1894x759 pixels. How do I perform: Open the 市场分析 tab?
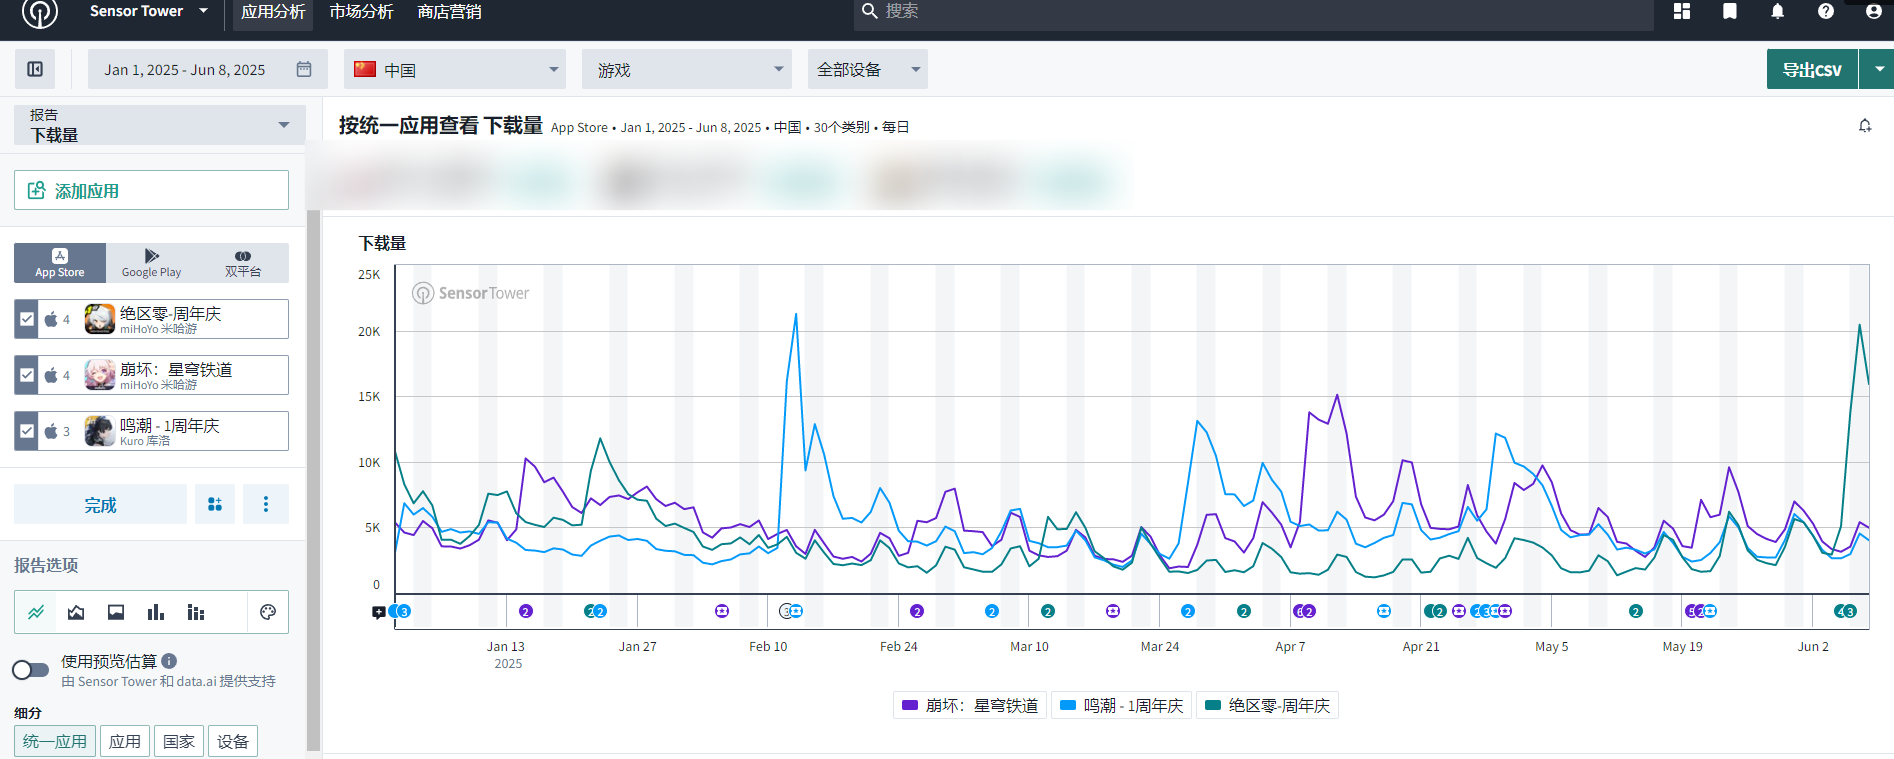tap(361, 12)
